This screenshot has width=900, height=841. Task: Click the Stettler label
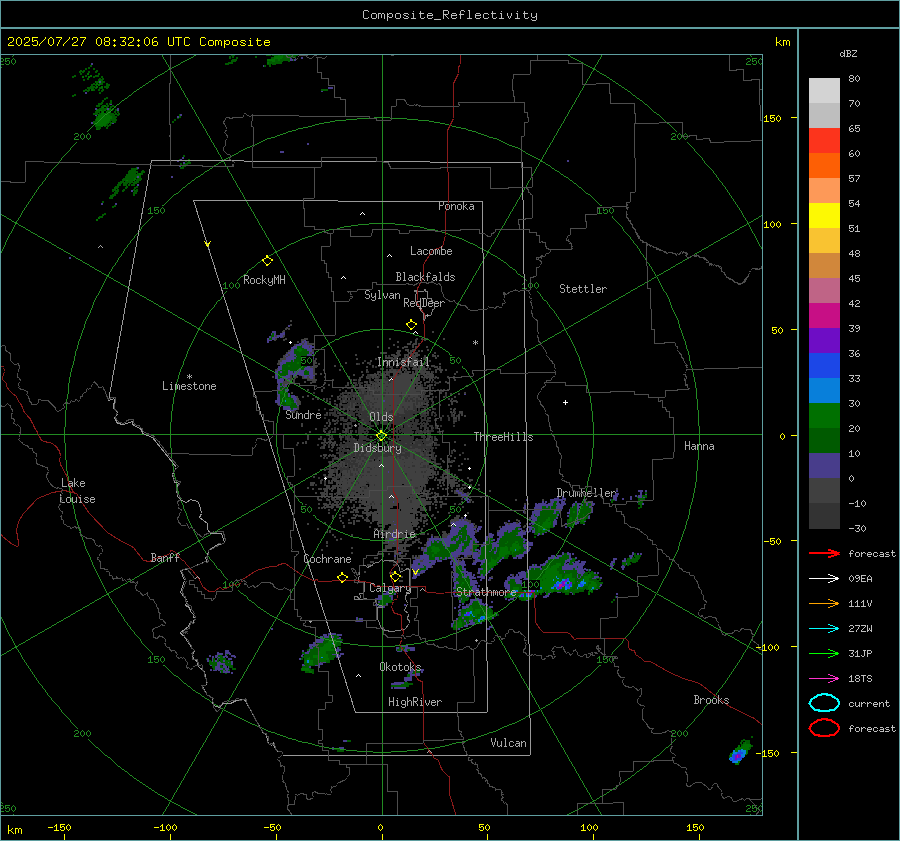(x=583, y=289)
